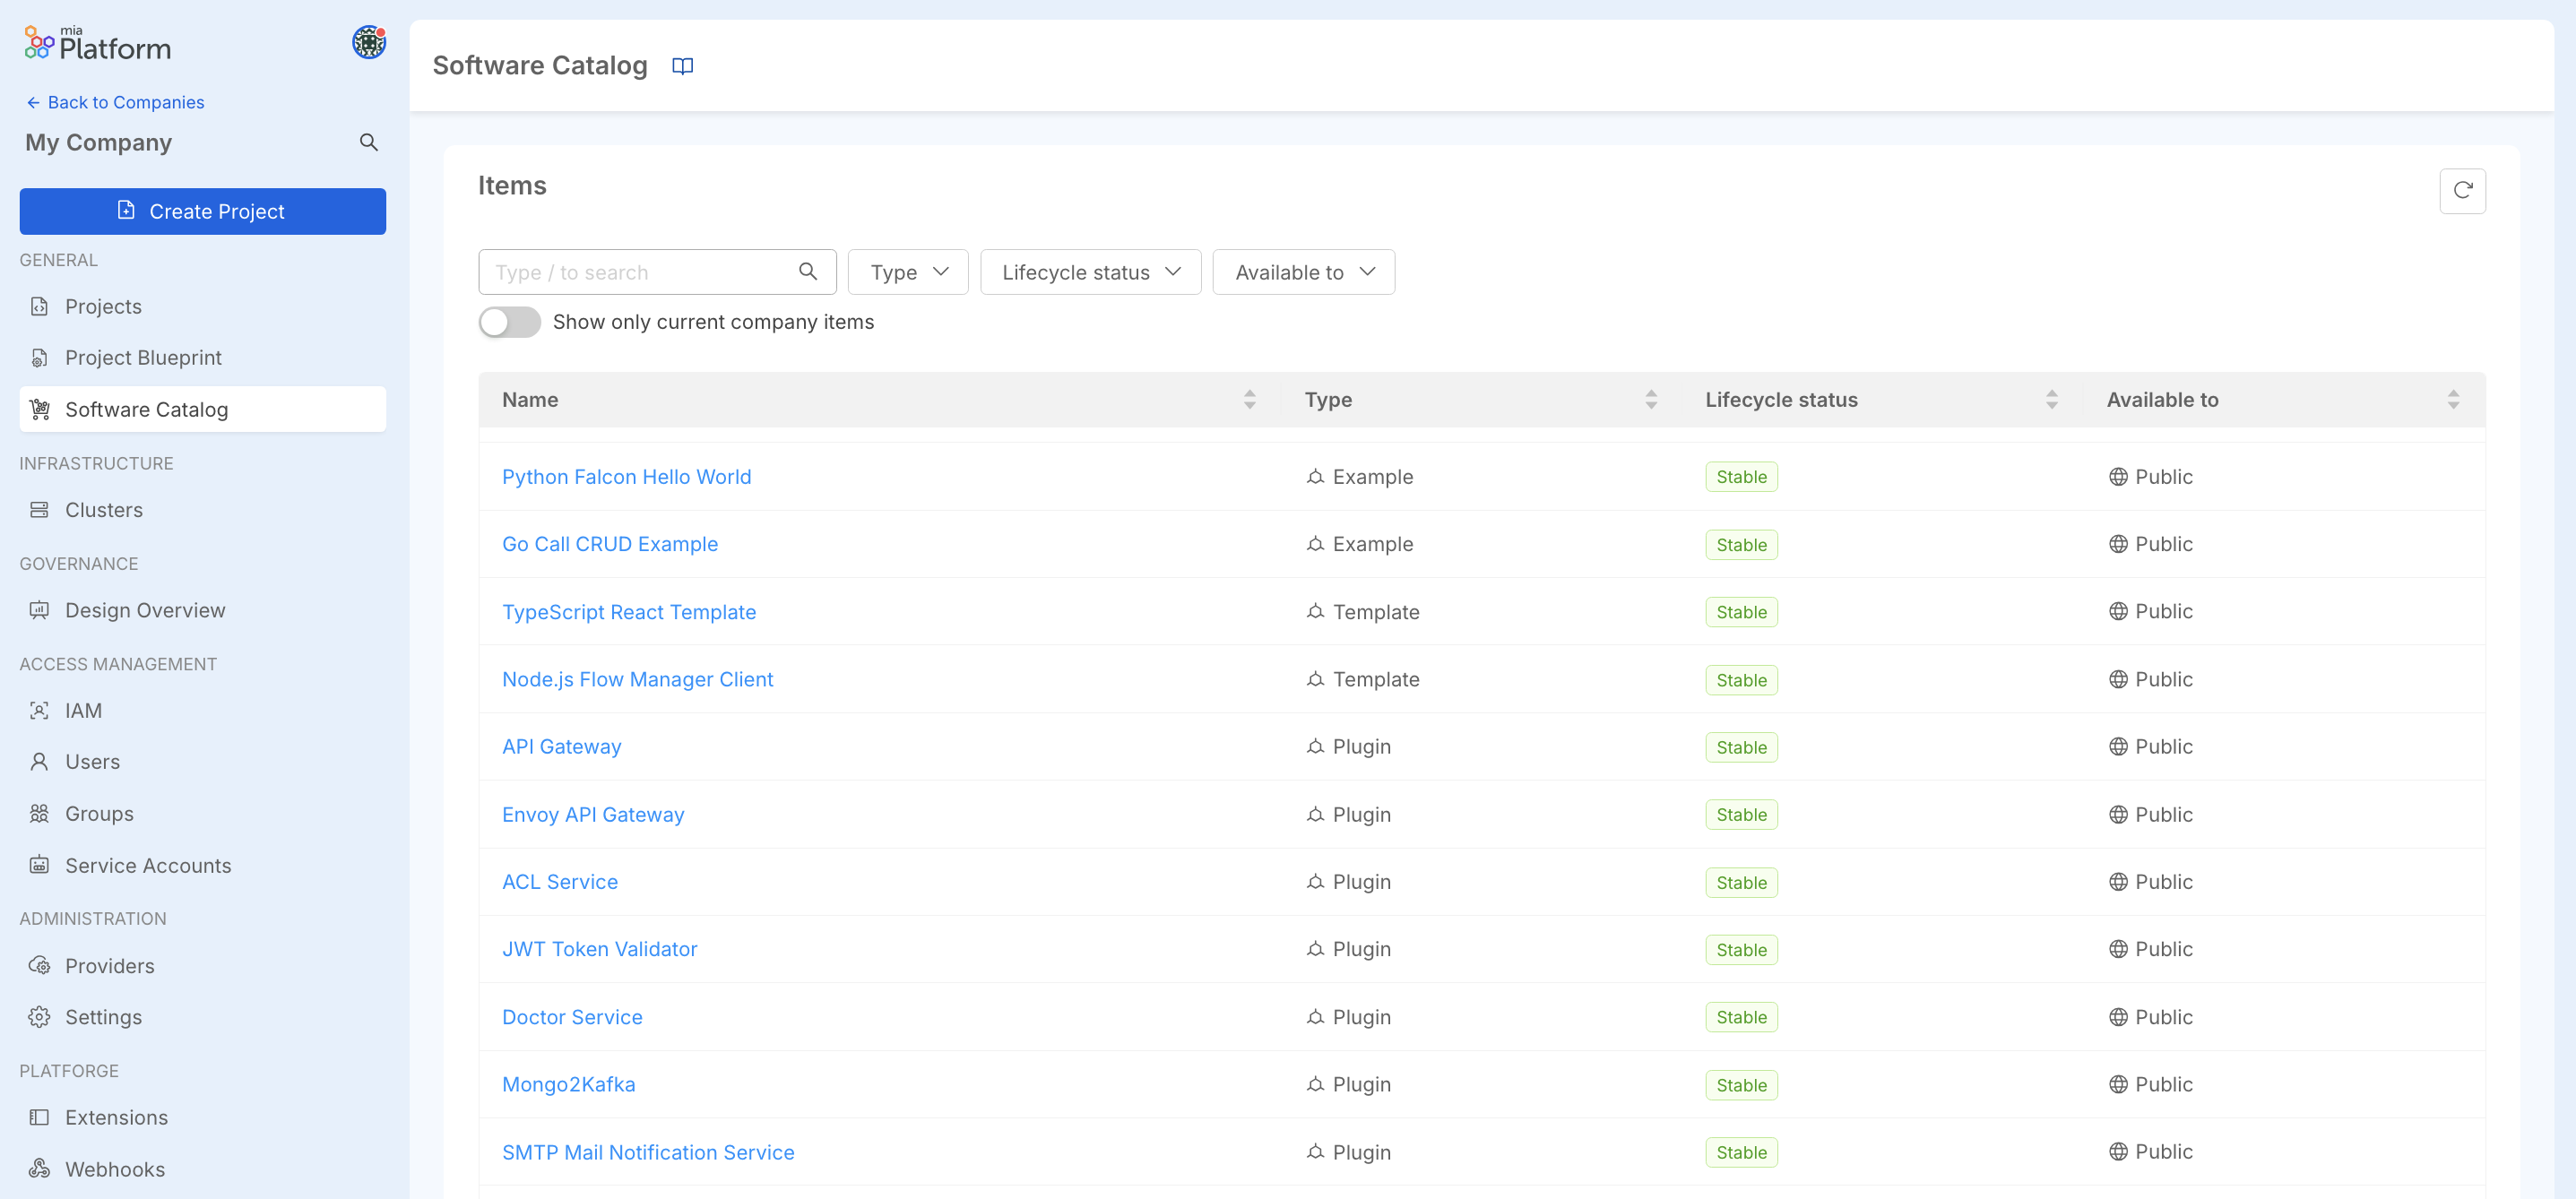The width and height of the screenshot is (2576, 1199).
Task: Click the Clusters icon under Infrastructure
Action: [x=39, y=509]
